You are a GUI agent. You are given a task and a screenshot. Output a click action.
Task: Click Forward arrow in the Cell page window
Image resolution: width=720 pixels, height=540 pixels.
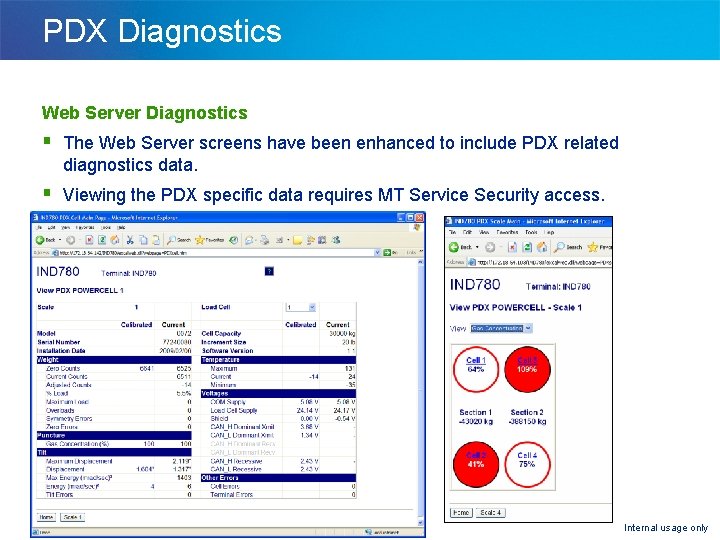pyautogui.click(x=71, y=240)
